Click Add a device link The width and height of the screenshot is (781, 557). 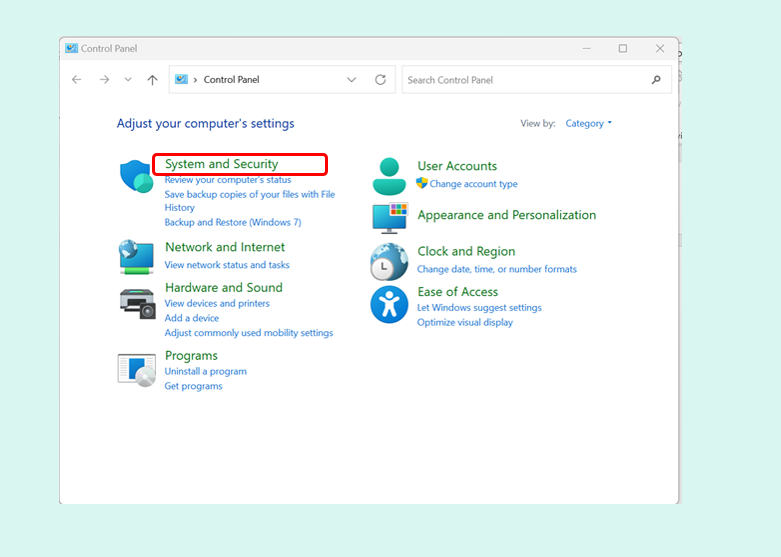[191, 318]
